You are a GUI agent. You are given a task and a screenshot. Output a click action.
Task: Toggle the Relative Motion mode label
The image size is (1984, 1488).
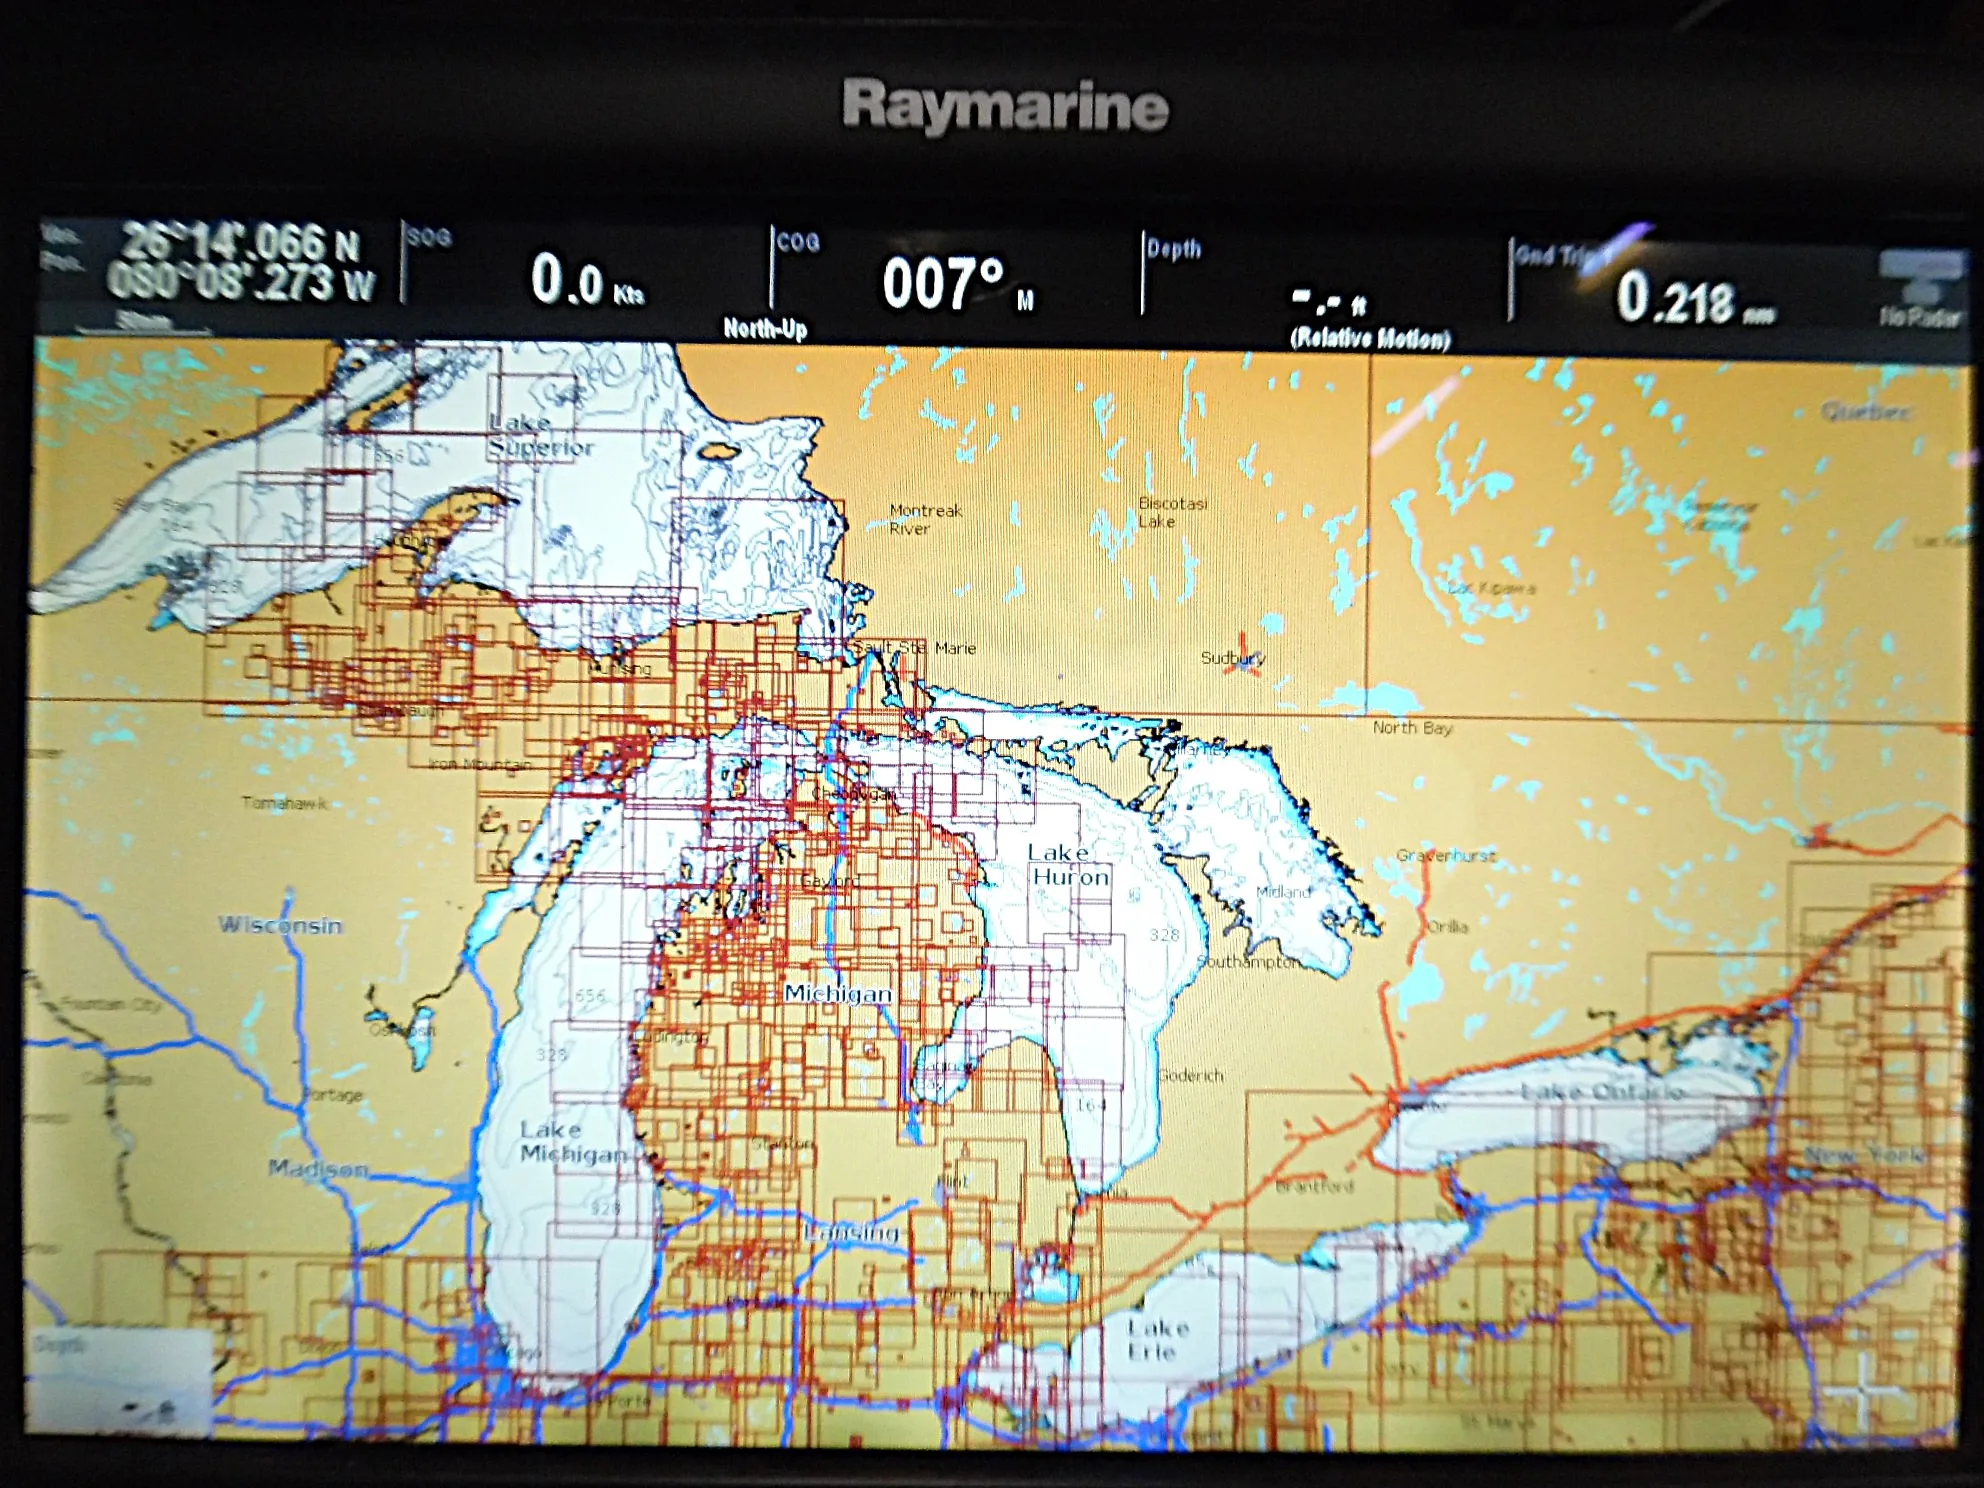1370,338
